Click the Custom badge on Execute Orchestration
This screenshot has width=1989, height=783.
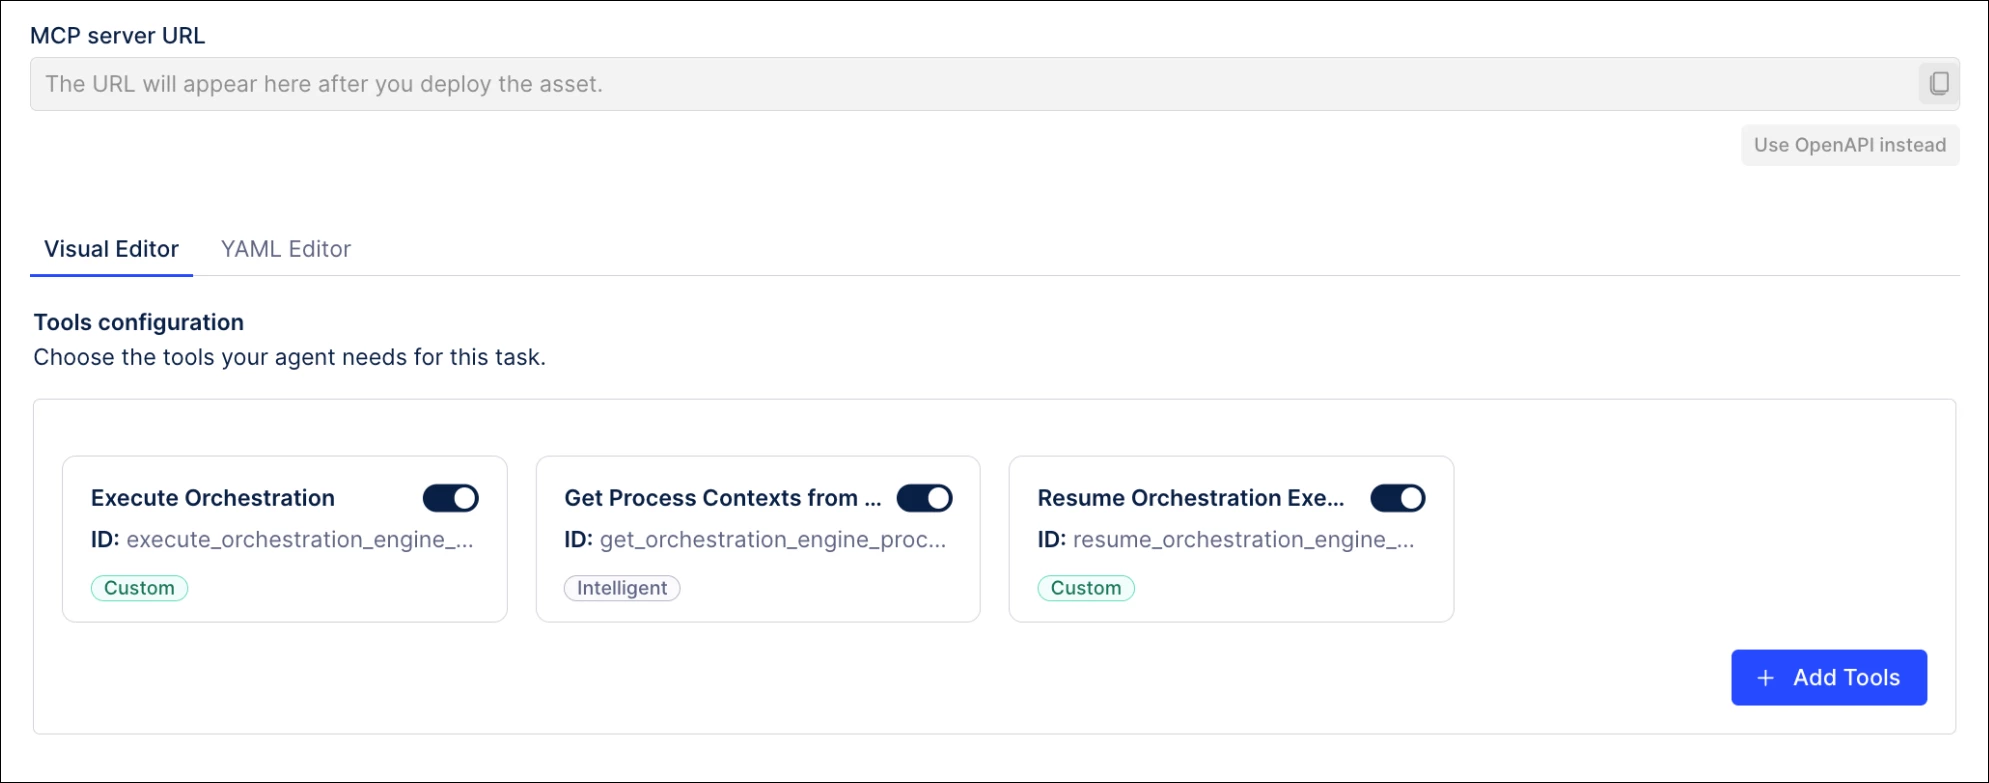click(x=139, y=588)
